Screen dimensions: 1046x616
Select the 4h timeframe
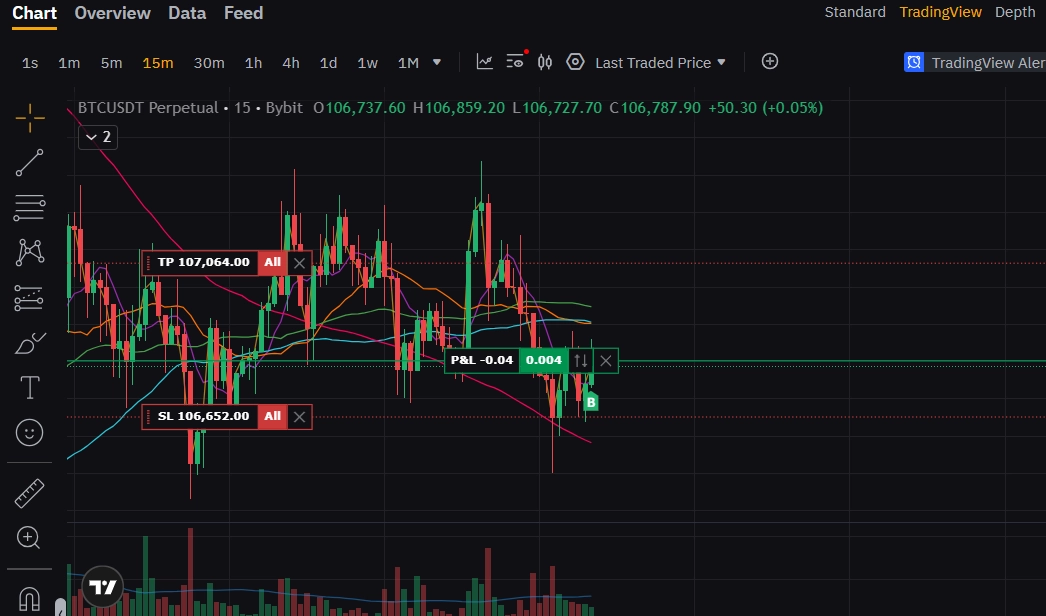[x=291, y=63]
